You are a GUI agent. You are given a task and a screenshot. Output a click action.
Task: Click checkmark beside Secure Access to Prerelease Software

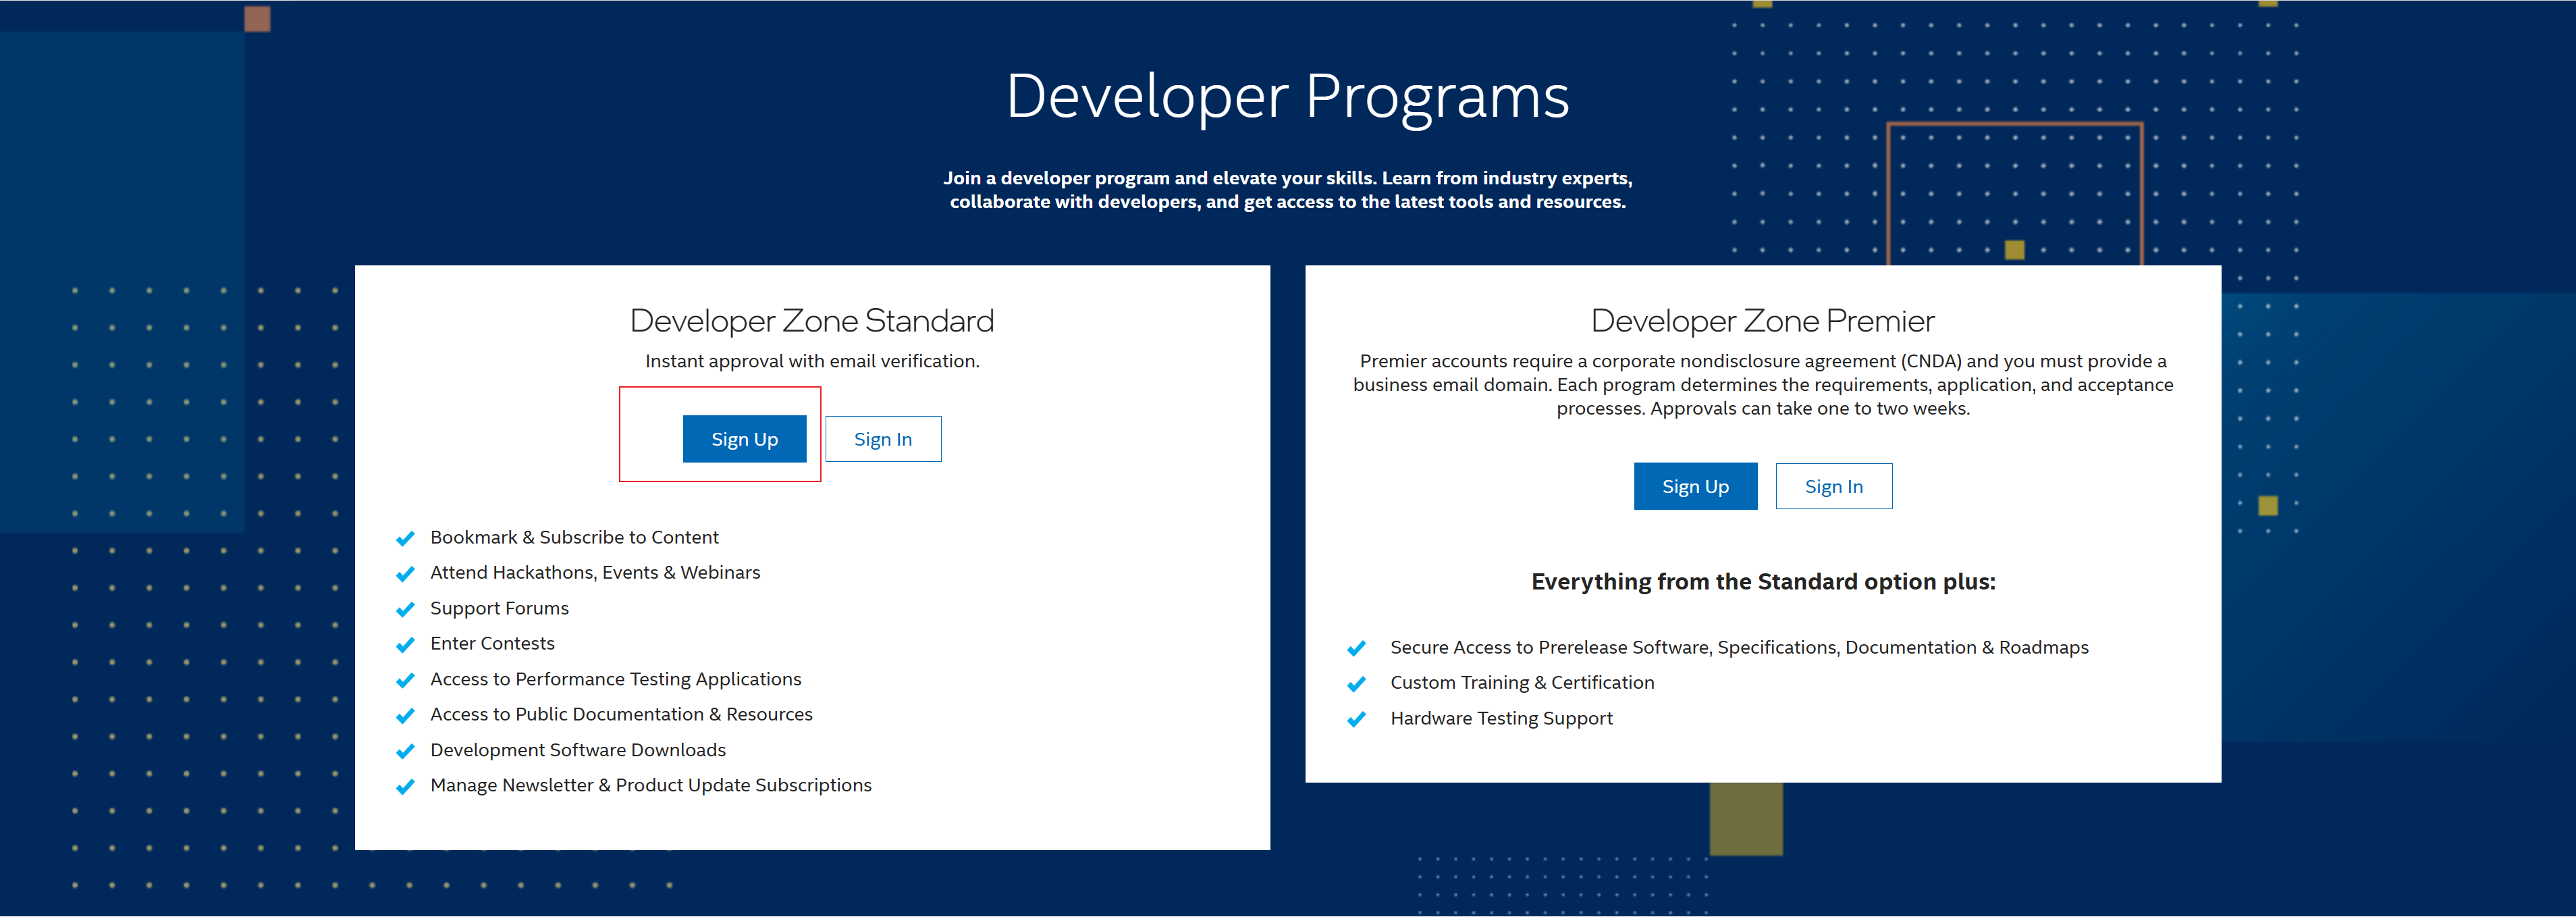[x=1356, y=649]
